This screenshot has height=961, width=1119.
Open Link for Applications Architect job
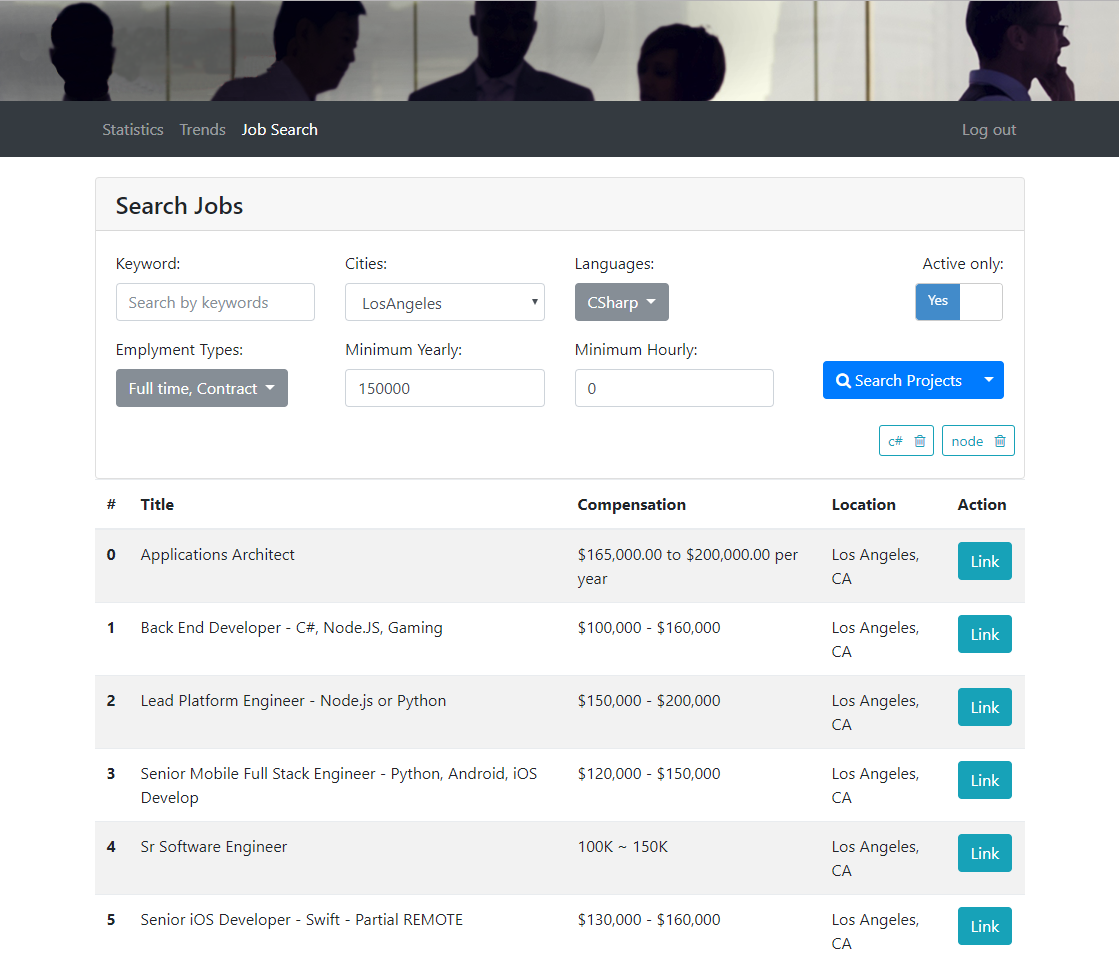(984, 561)
